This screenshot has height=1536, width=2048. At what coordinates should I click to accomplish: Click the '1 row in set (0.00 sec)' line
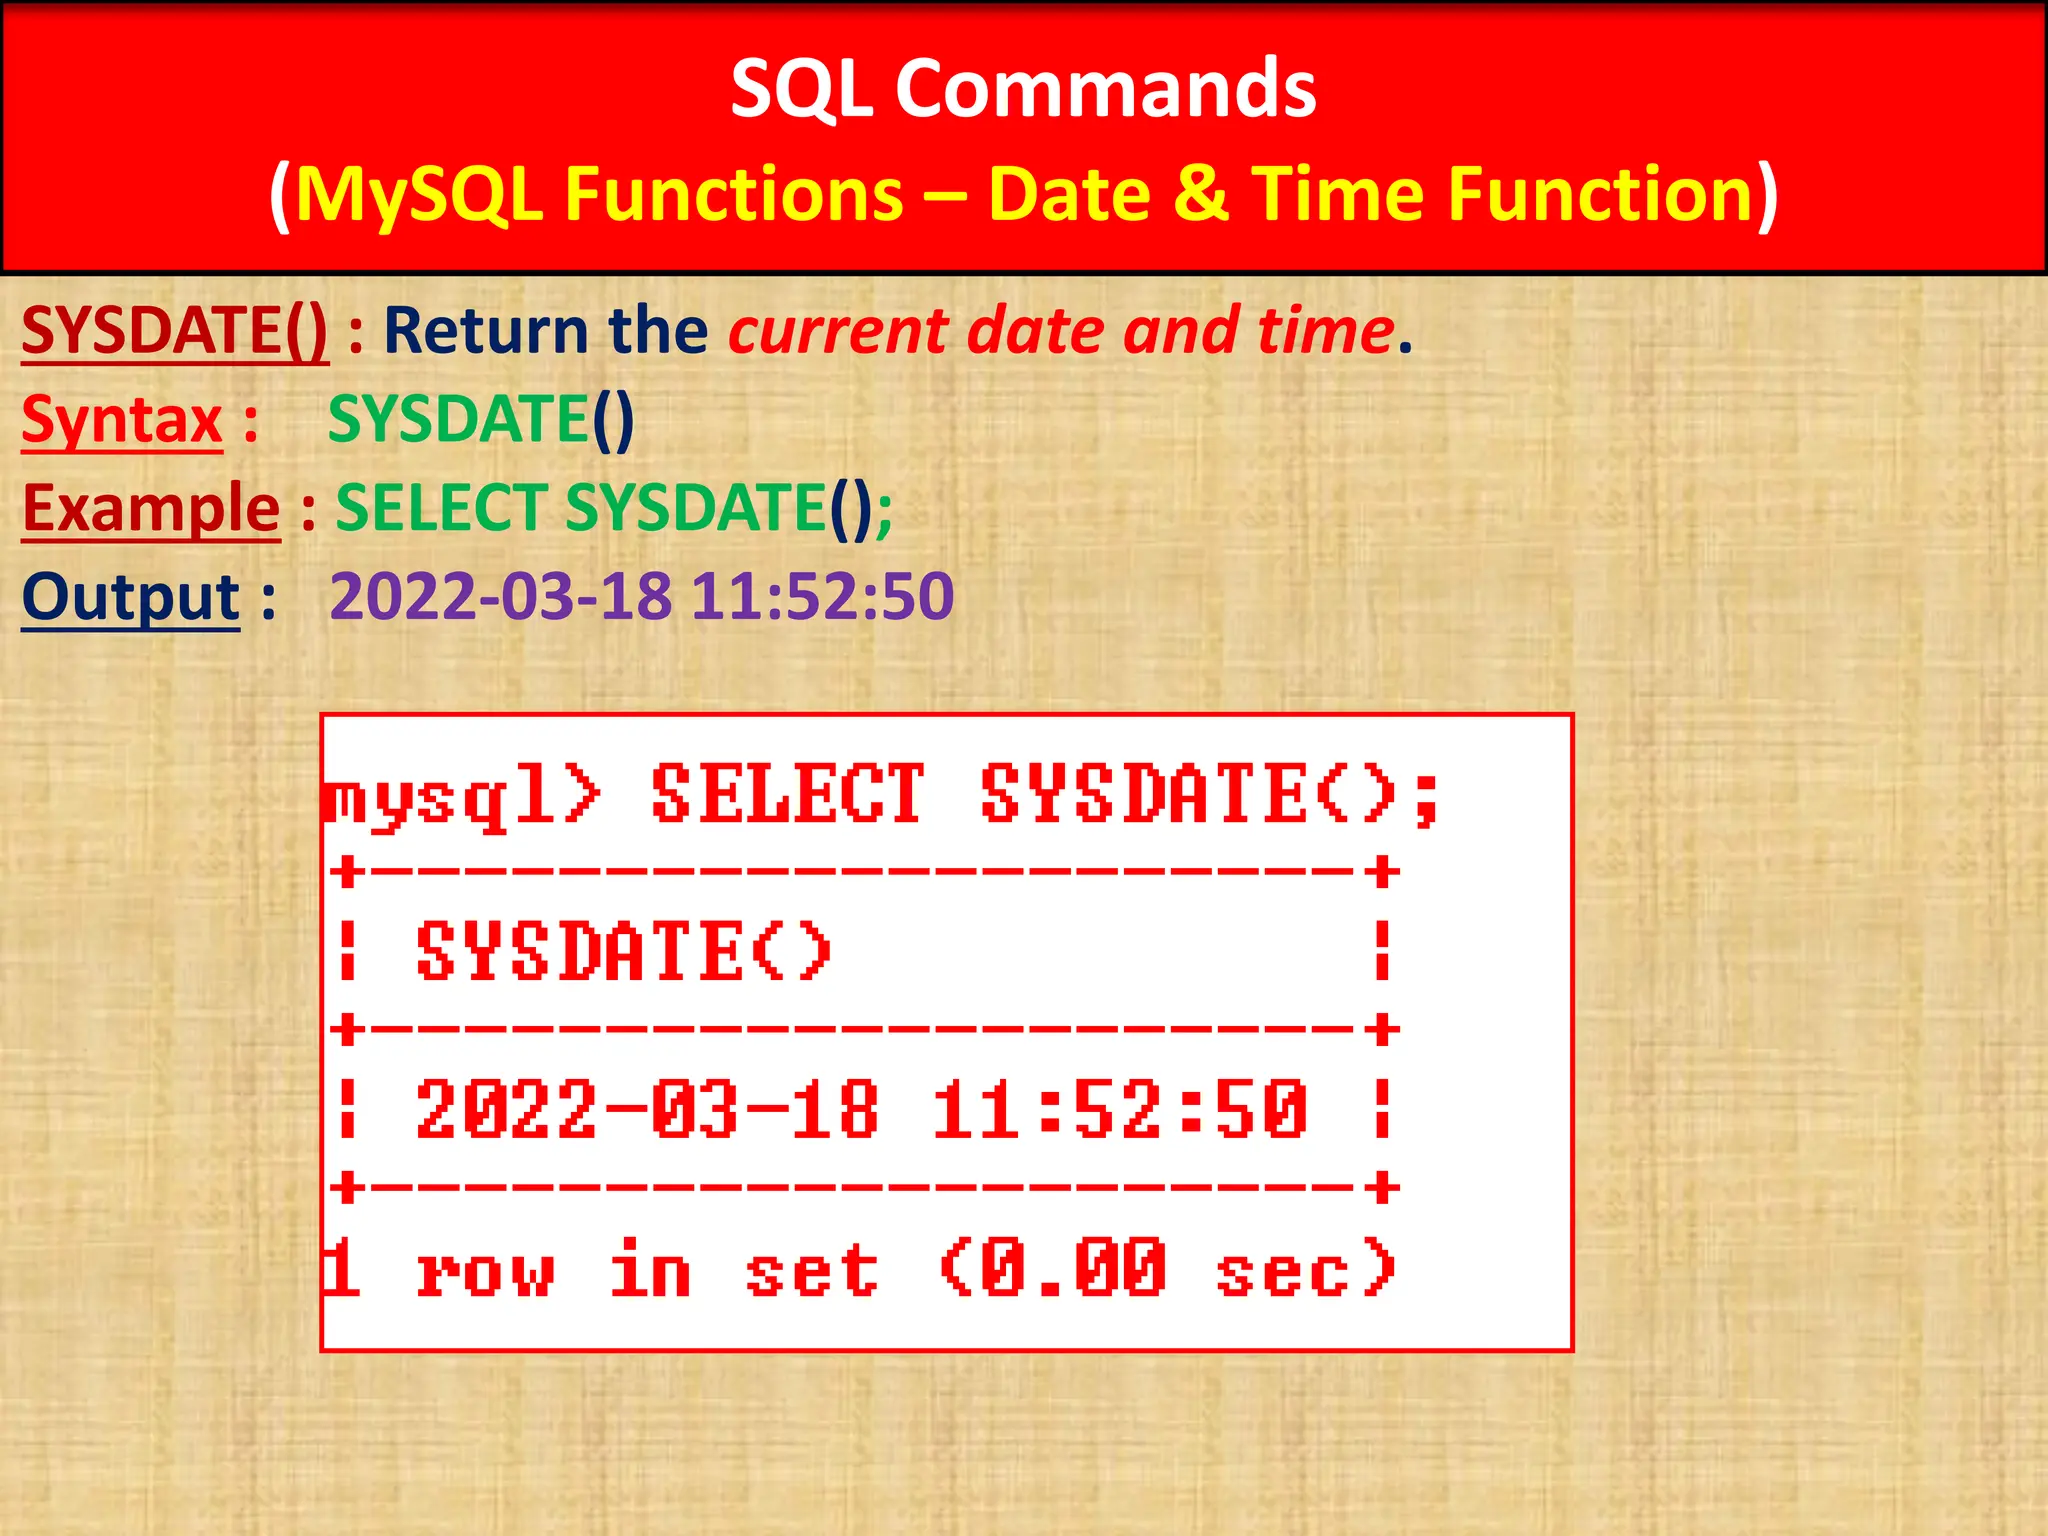[x=859, y=1268]
